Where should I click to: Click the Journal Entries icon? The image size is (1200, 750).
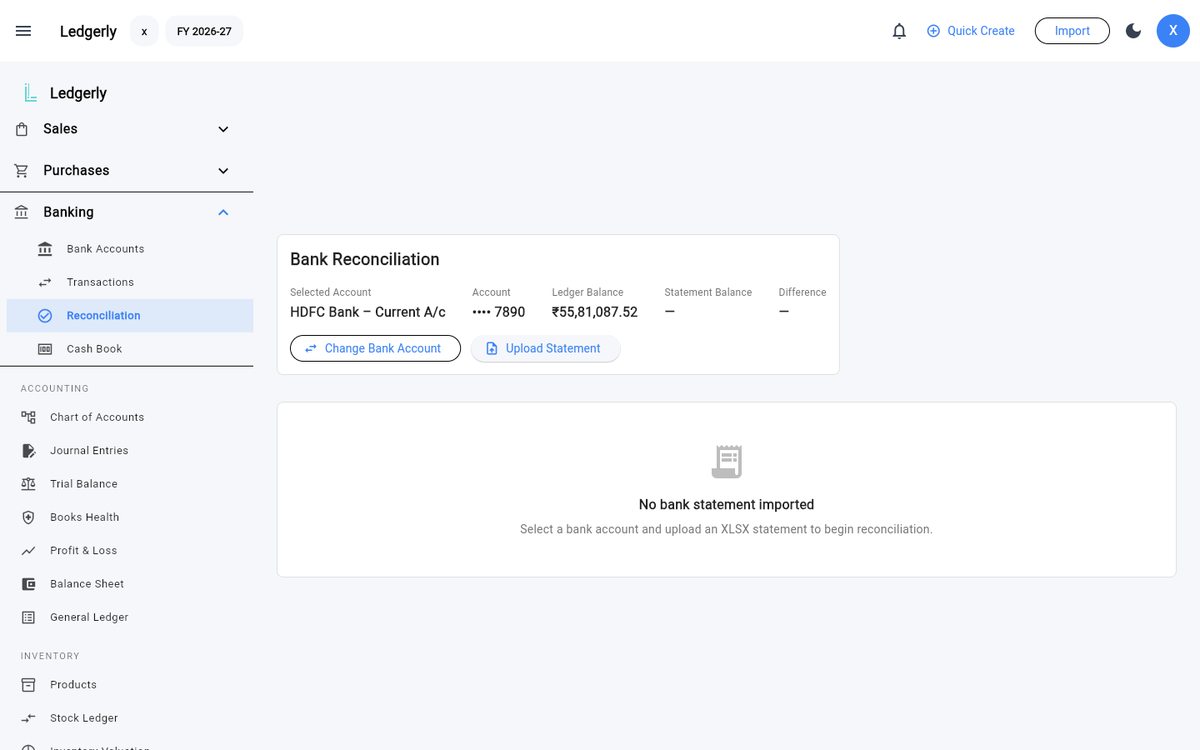point(29,451)
